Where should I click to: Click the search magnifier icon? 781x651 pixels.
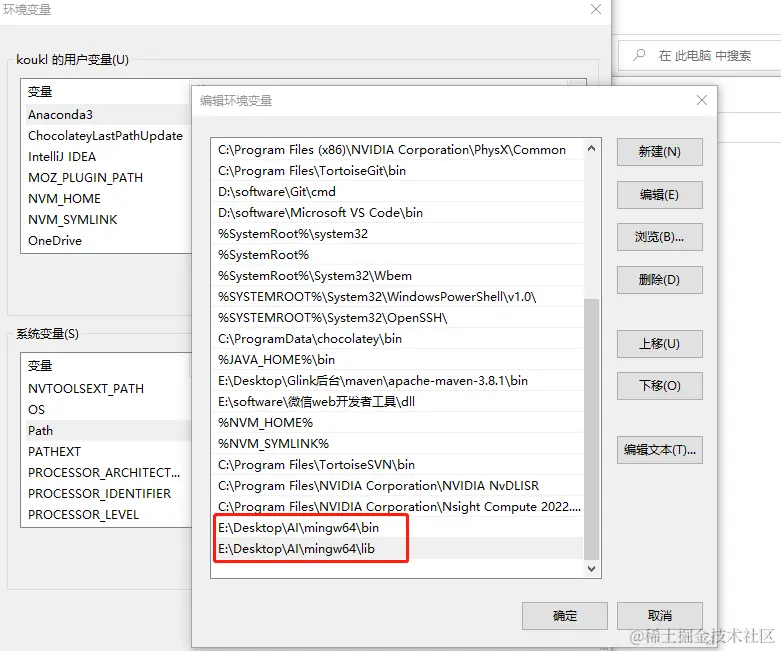(x=639, y=55)
